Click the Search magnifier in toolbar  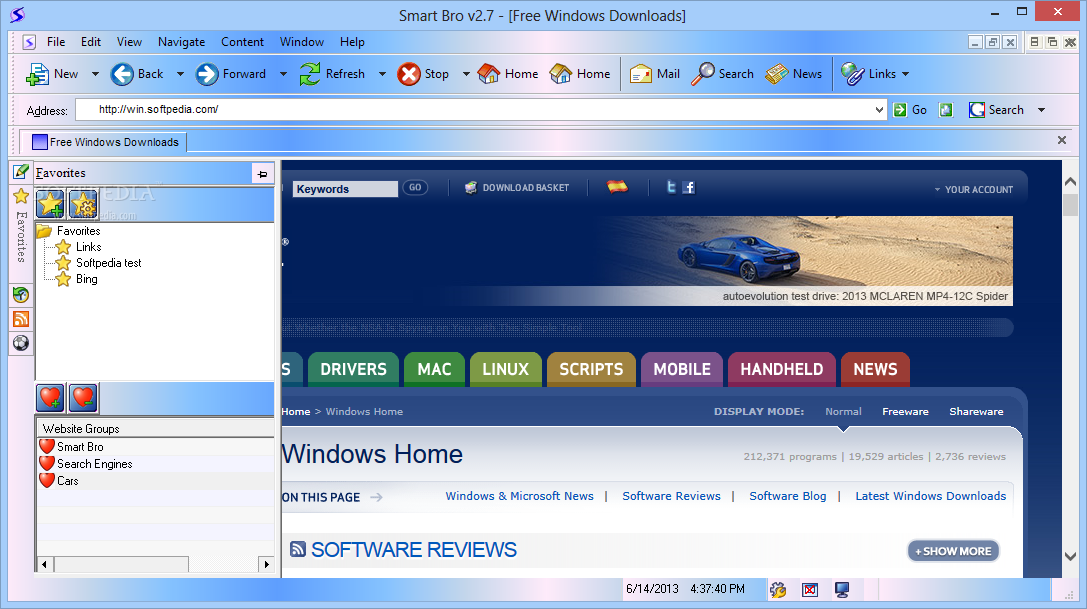click(x=702, y=74)
